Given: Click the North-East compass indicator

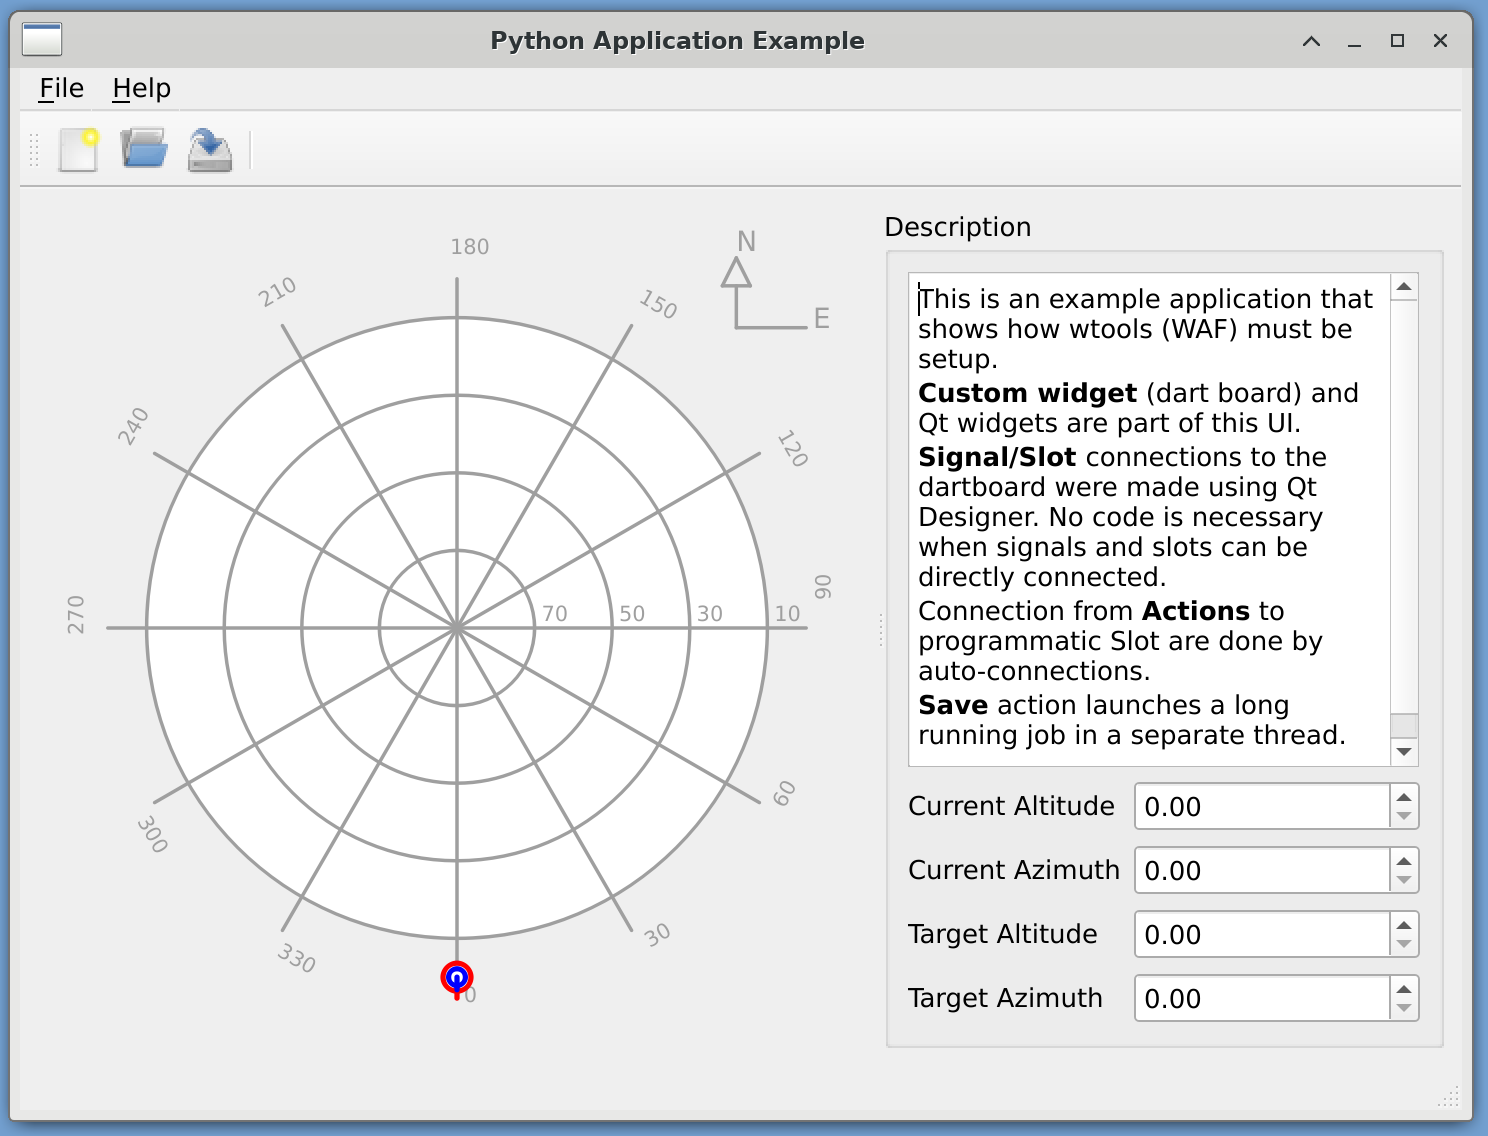Looking at the screenshot, I should point(764,284).
